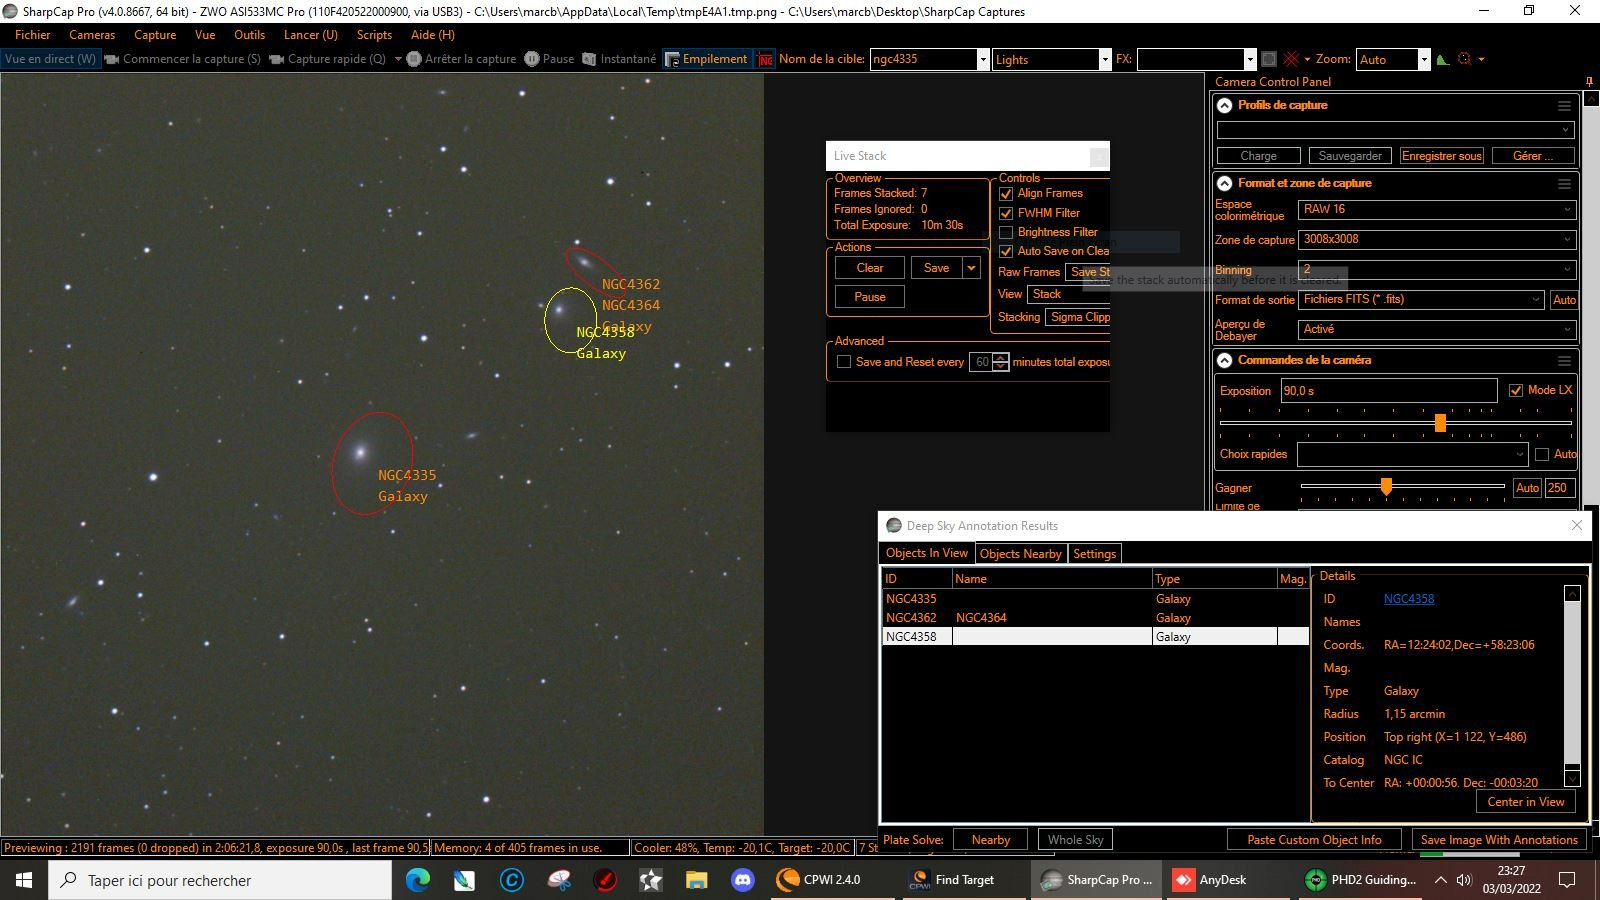The width and height of the screenshot is (1600, 900).
Task: Click the Exposition slider handle
Action: click(x=1440, y=423)
